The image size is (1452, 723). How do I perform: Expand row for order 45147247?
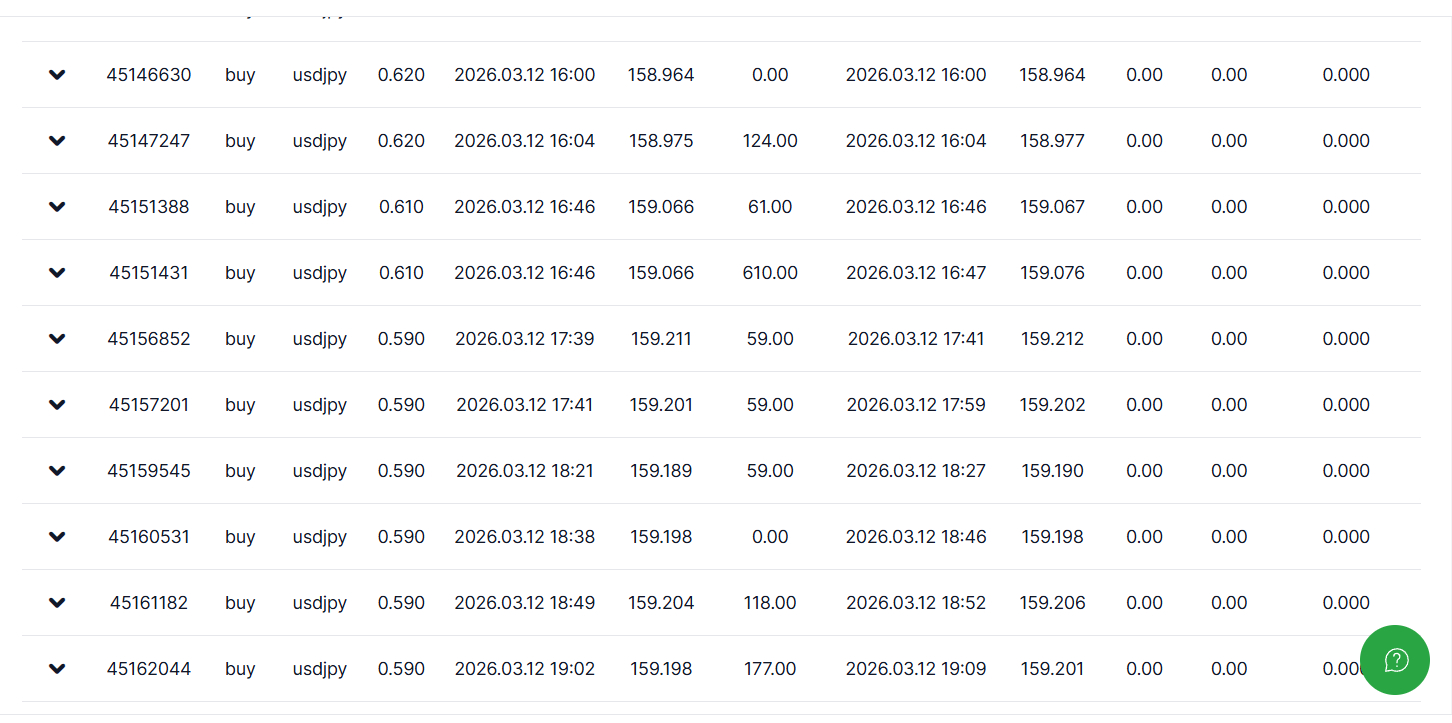pos(57,141)
